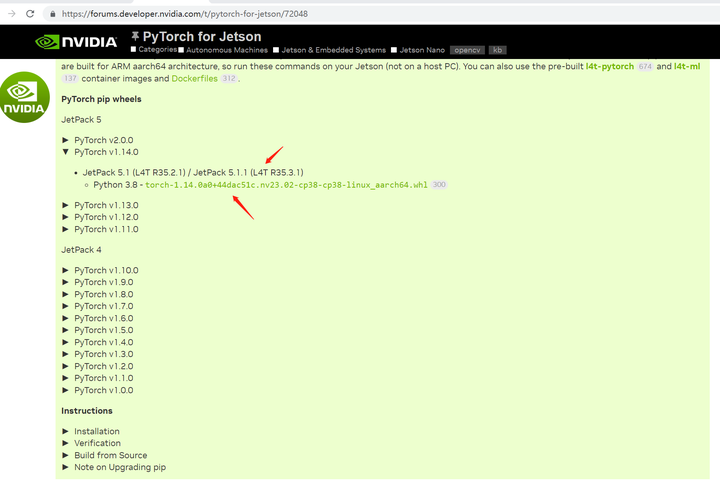Expand the PyTorch v1.2.0 section
Screen dimensions: 720x491
click(98, 366)
